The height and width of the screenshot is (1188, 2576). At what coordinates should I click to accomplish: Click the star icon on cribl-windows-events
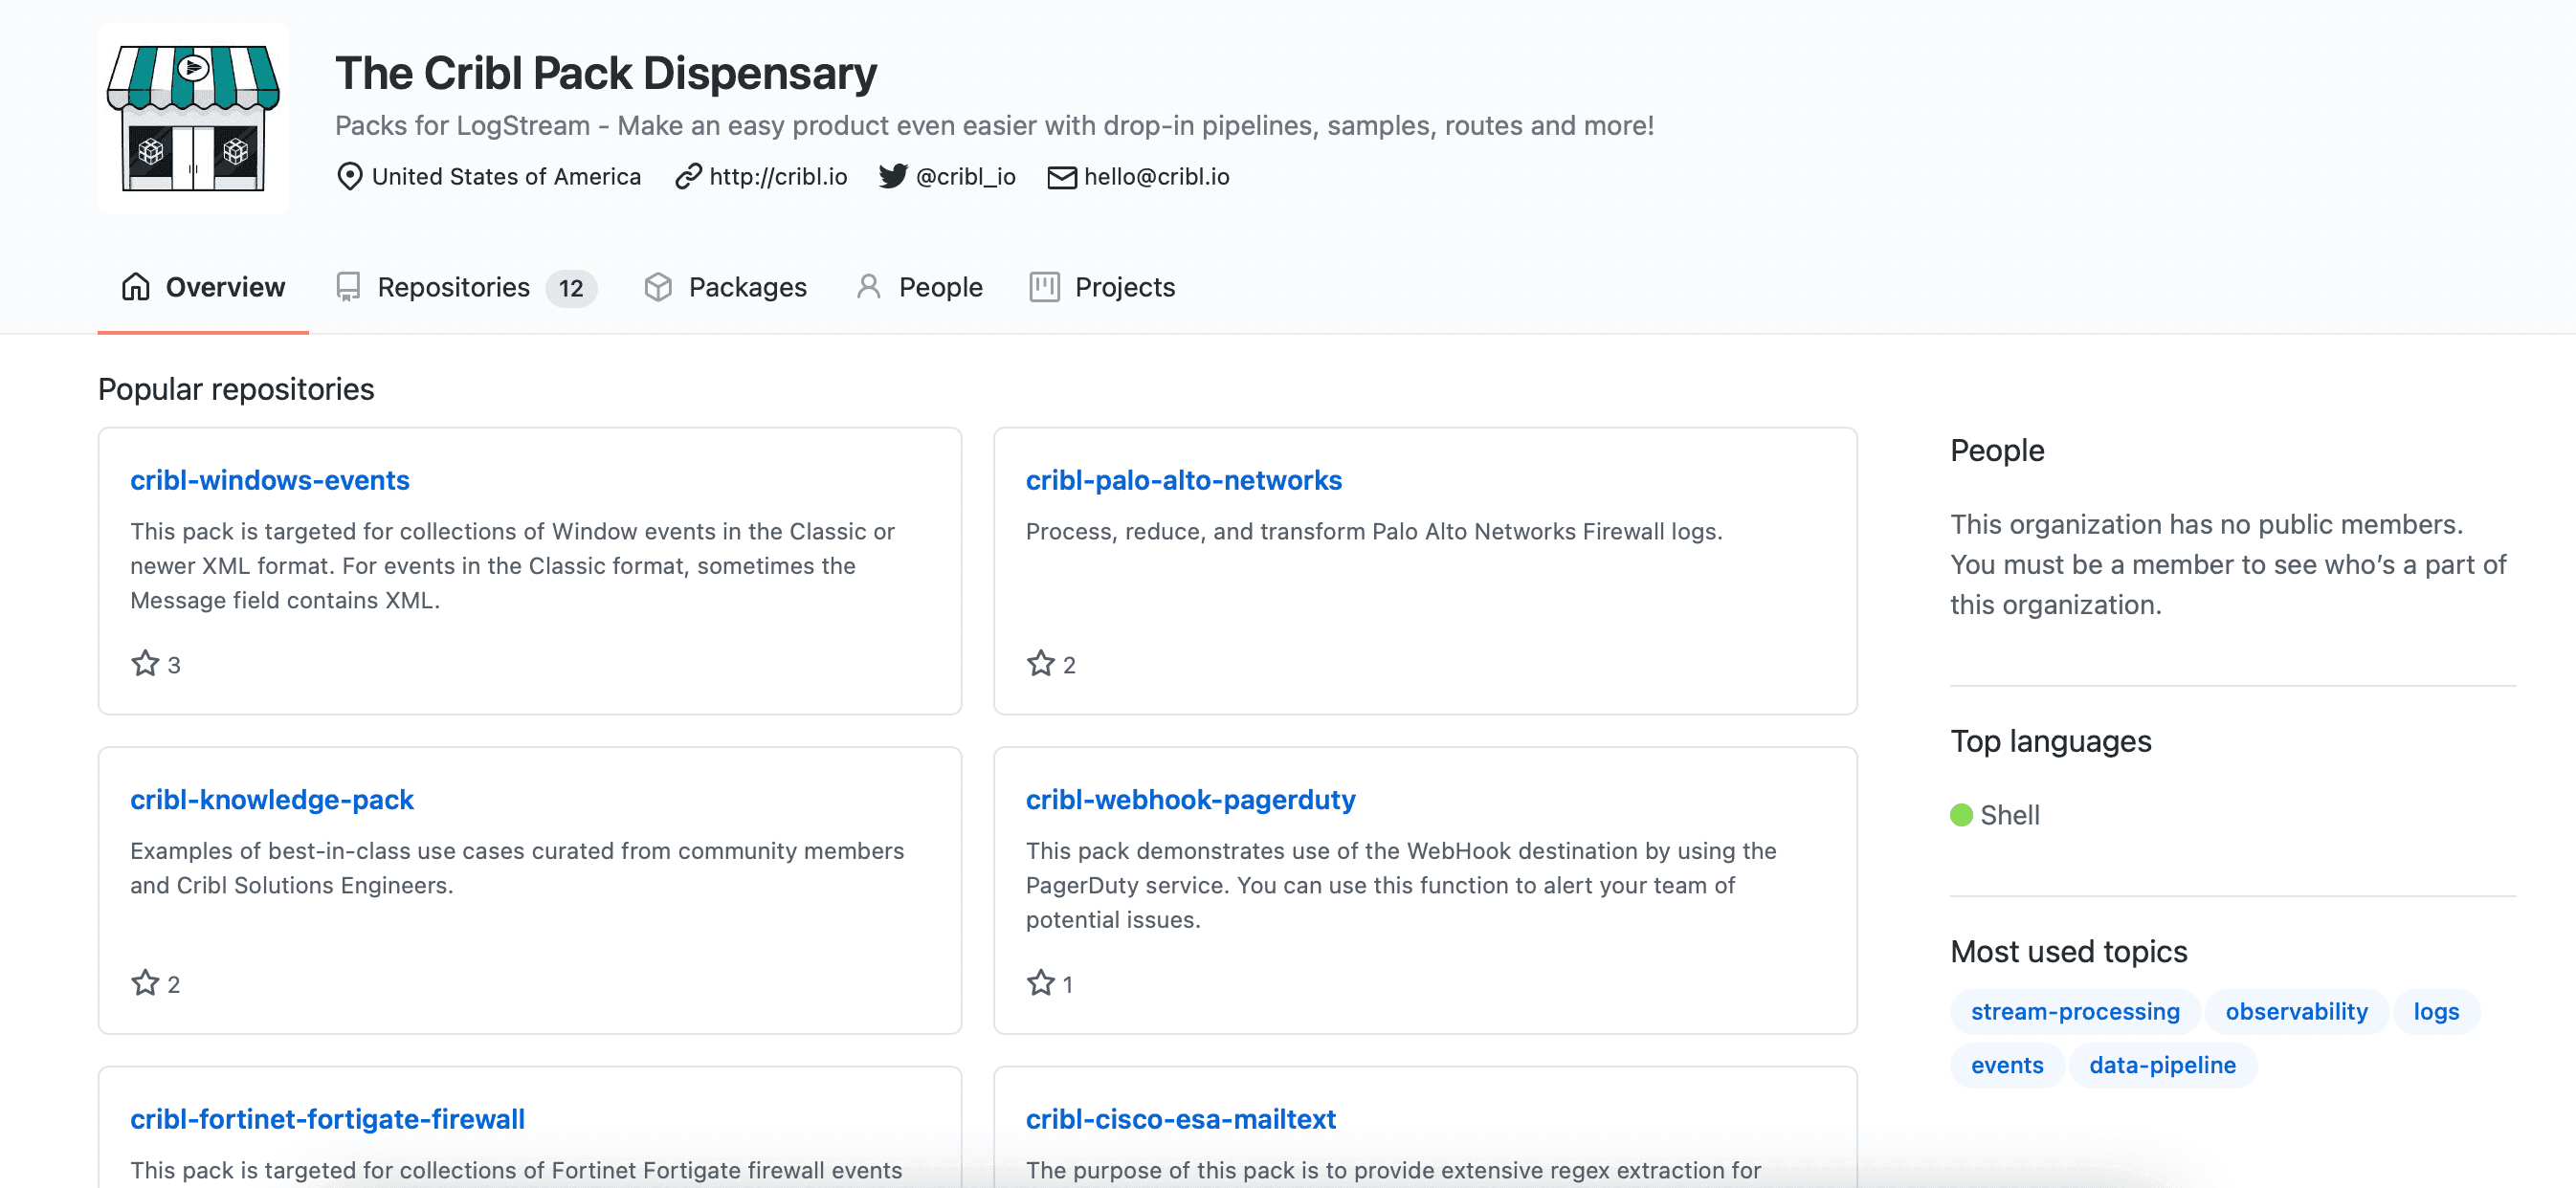click(145, 664)
